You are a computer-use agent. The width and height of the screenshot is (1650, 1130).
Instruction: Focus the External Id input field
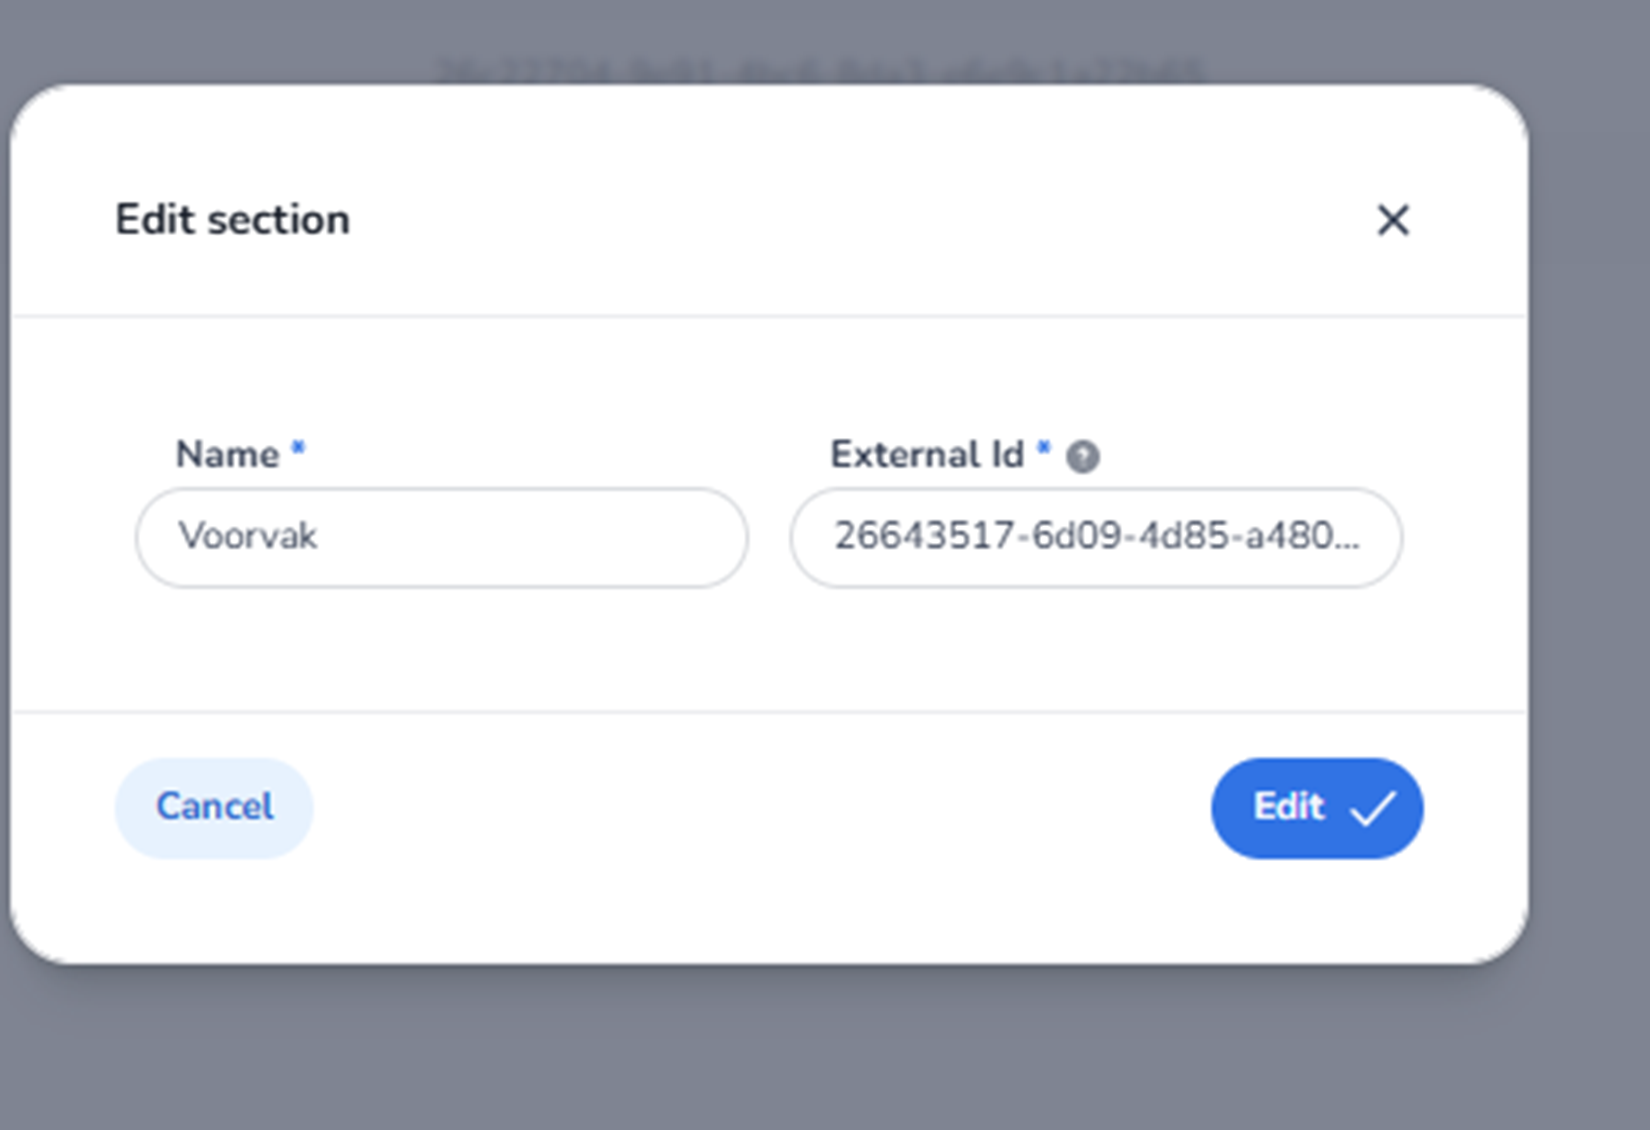point(1096,538)
